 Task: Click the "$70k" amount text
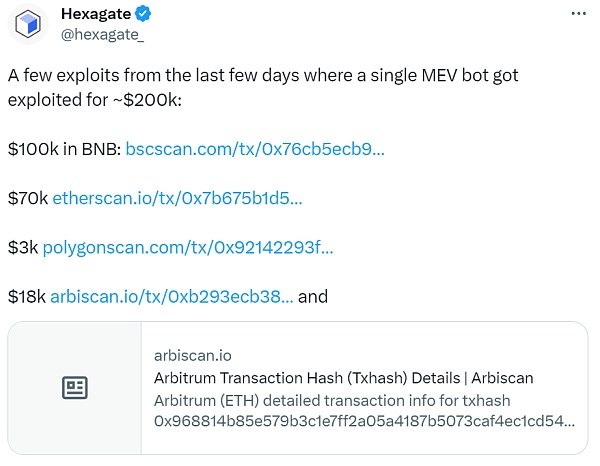[28, 198]
